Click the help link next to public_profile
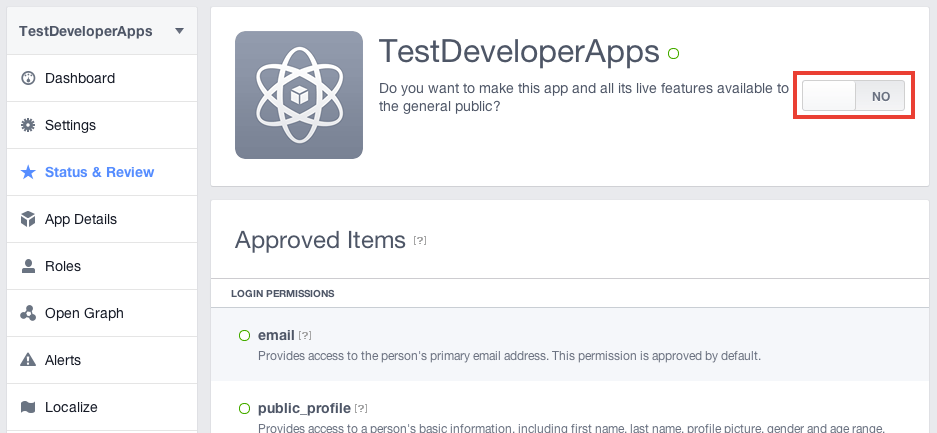The width and height of the screenshot is (937, 433). (361, 409)
